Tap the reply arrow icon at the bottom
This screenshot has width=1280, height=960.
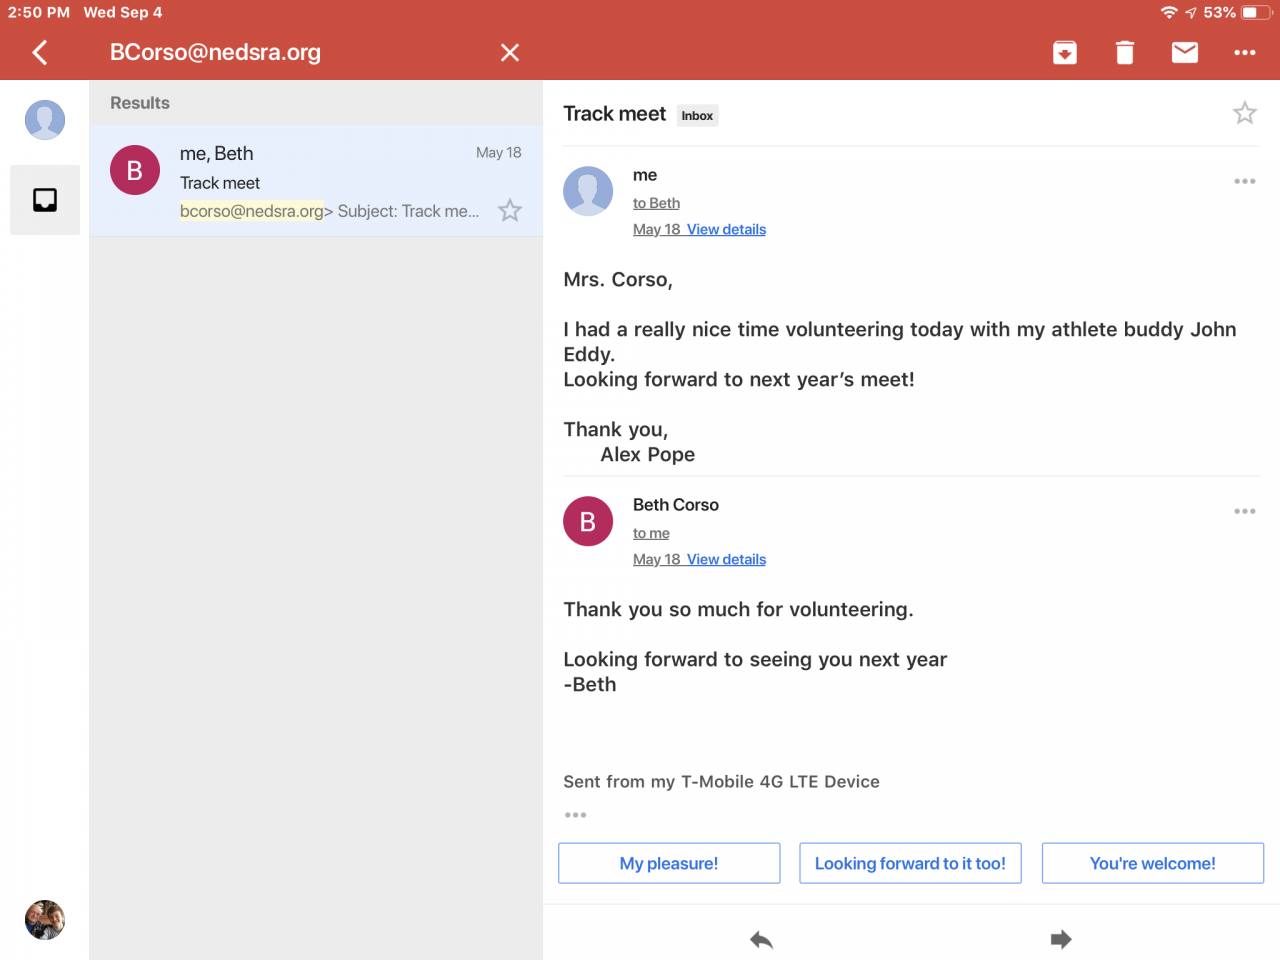click(762, 939)
